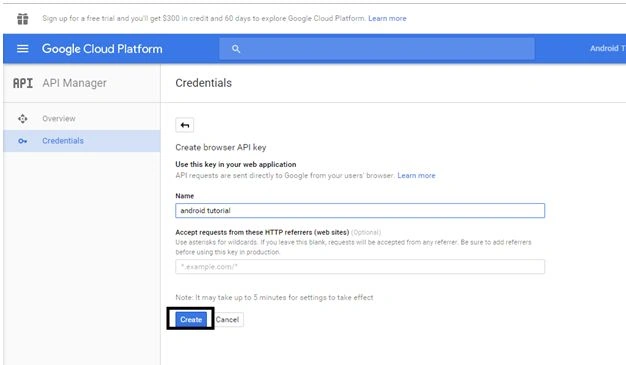Viewport: 626px width, 365px height.
Task: Click inside the top search bar
Action: (x=376, y=49)
